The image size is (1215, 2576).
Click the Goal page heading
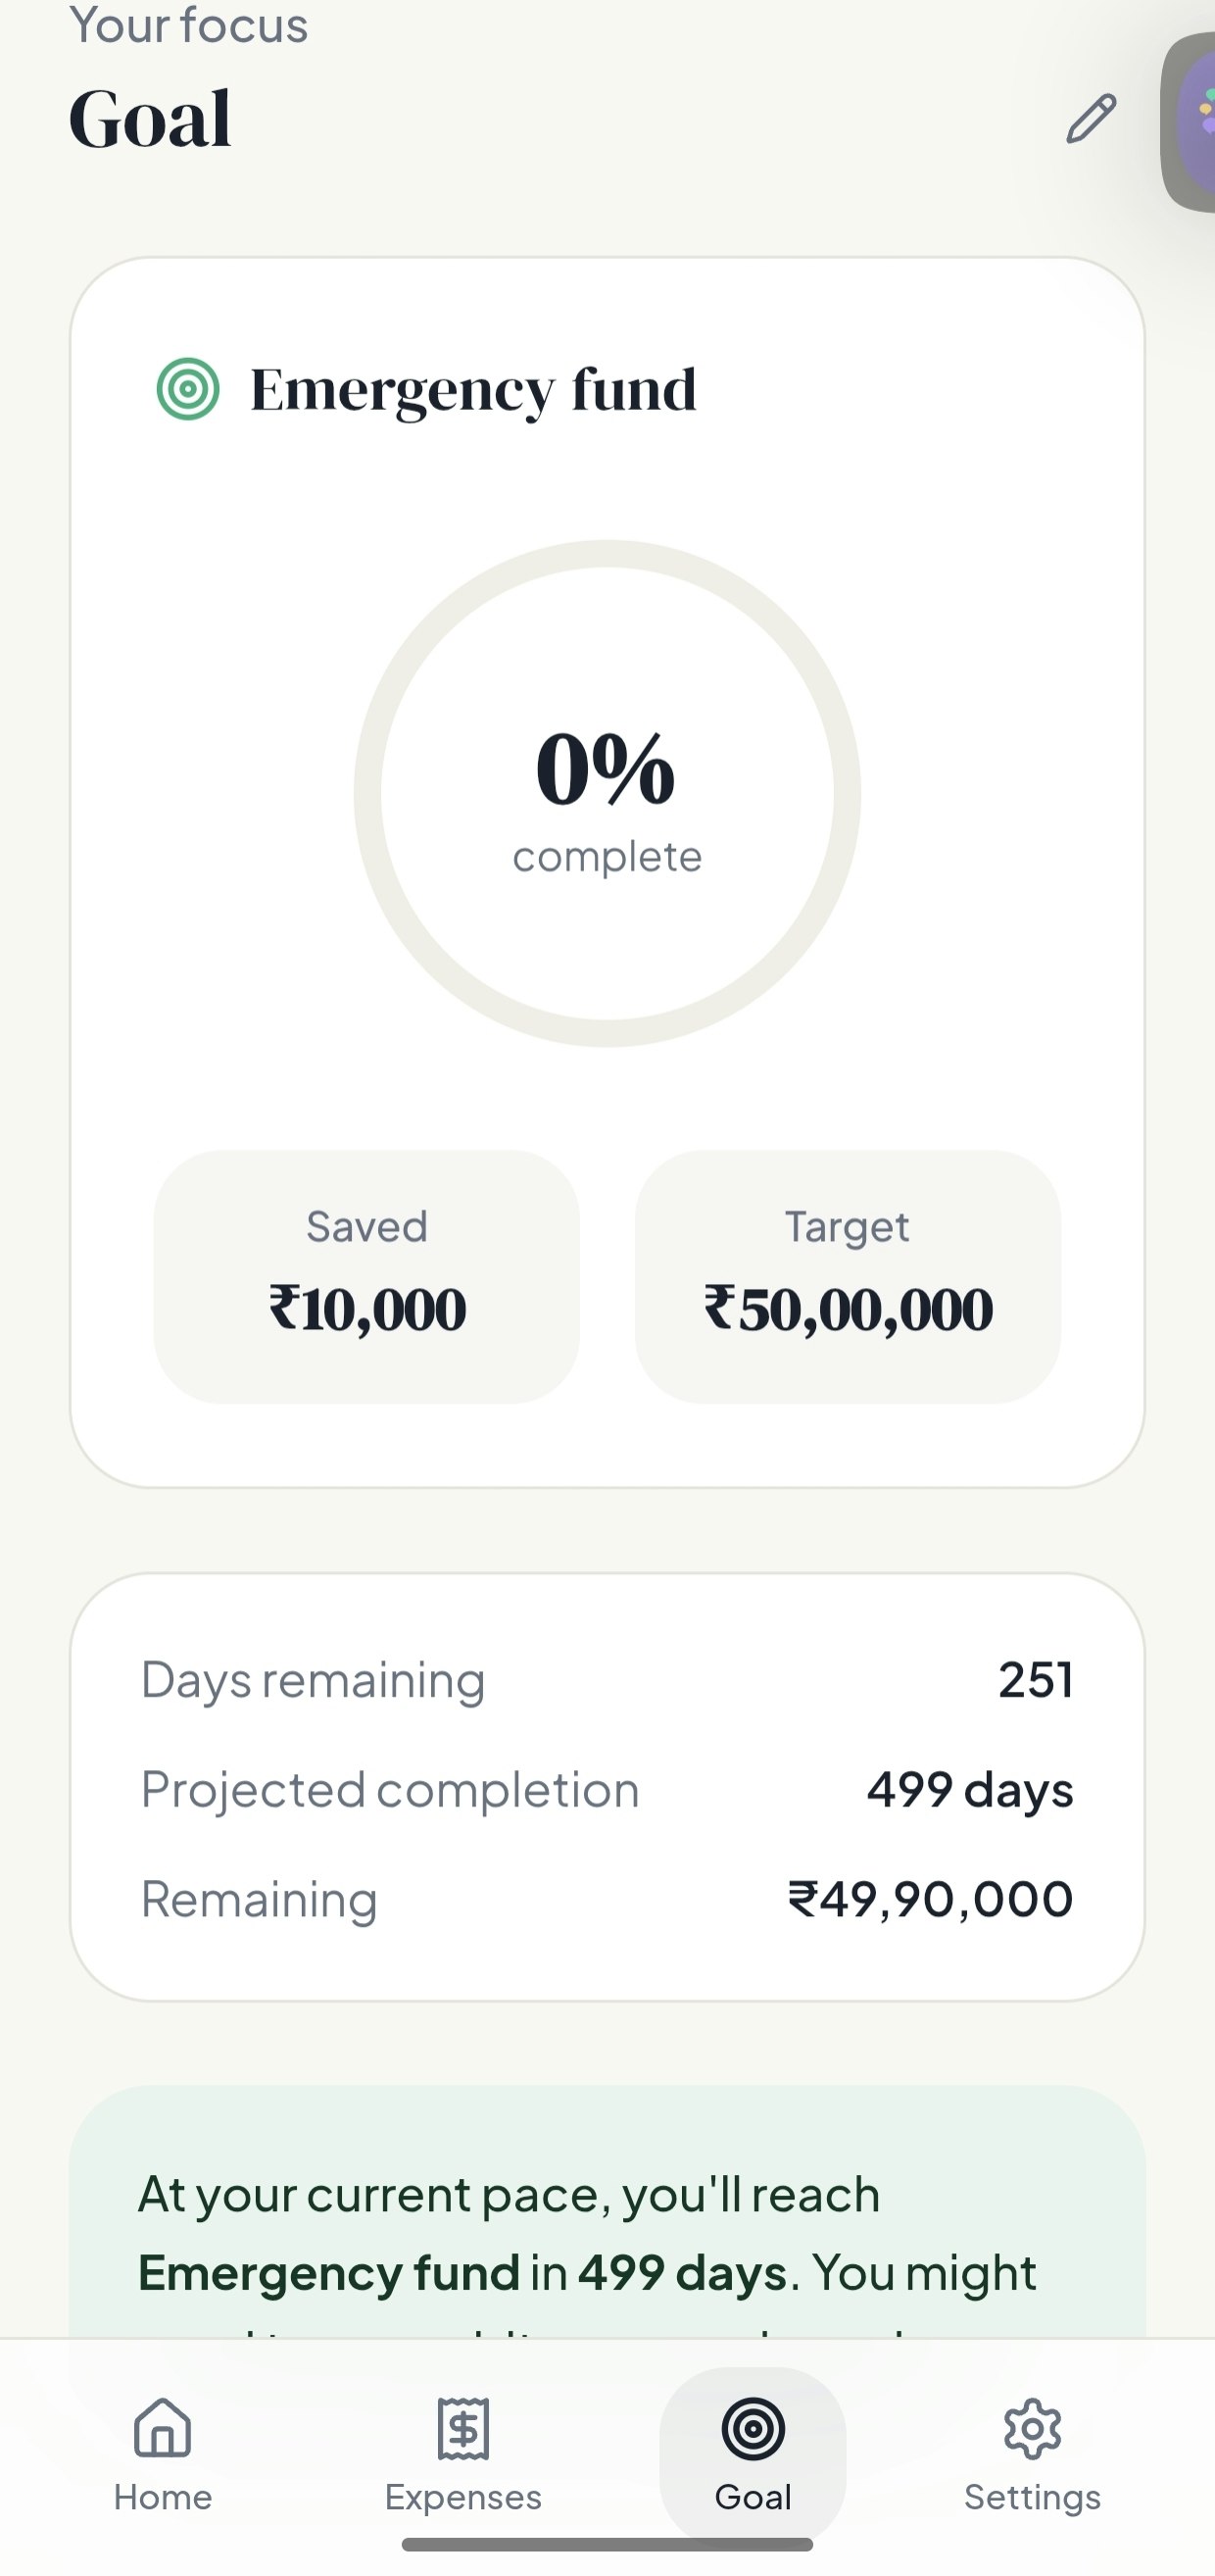[150, 119]
